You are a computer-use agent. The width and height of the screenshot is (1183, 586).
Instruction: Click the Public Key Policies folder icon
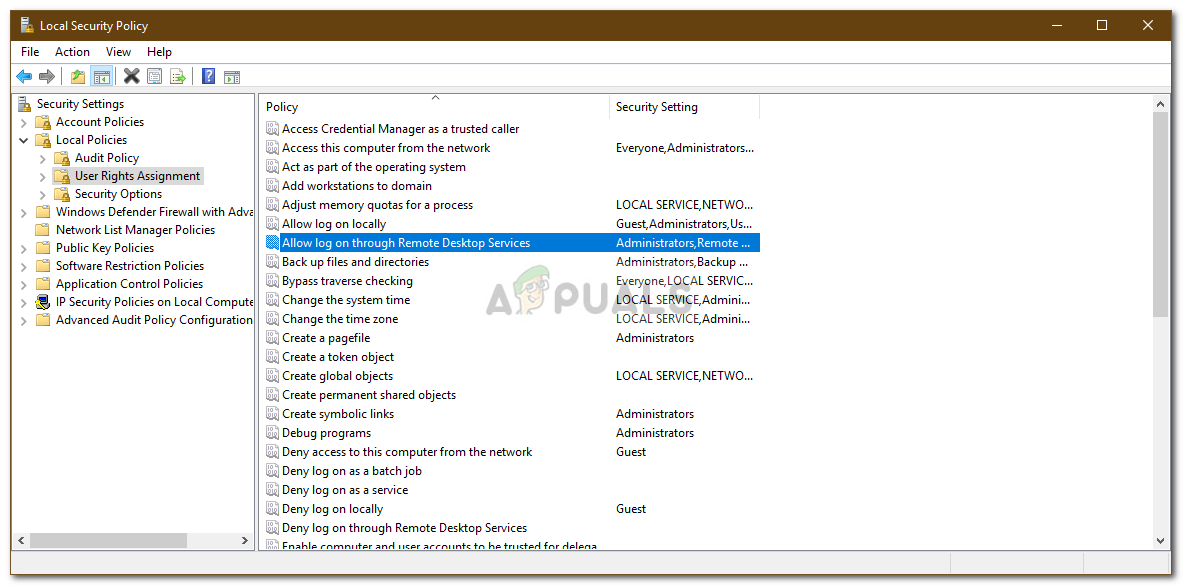coord(44,247)
